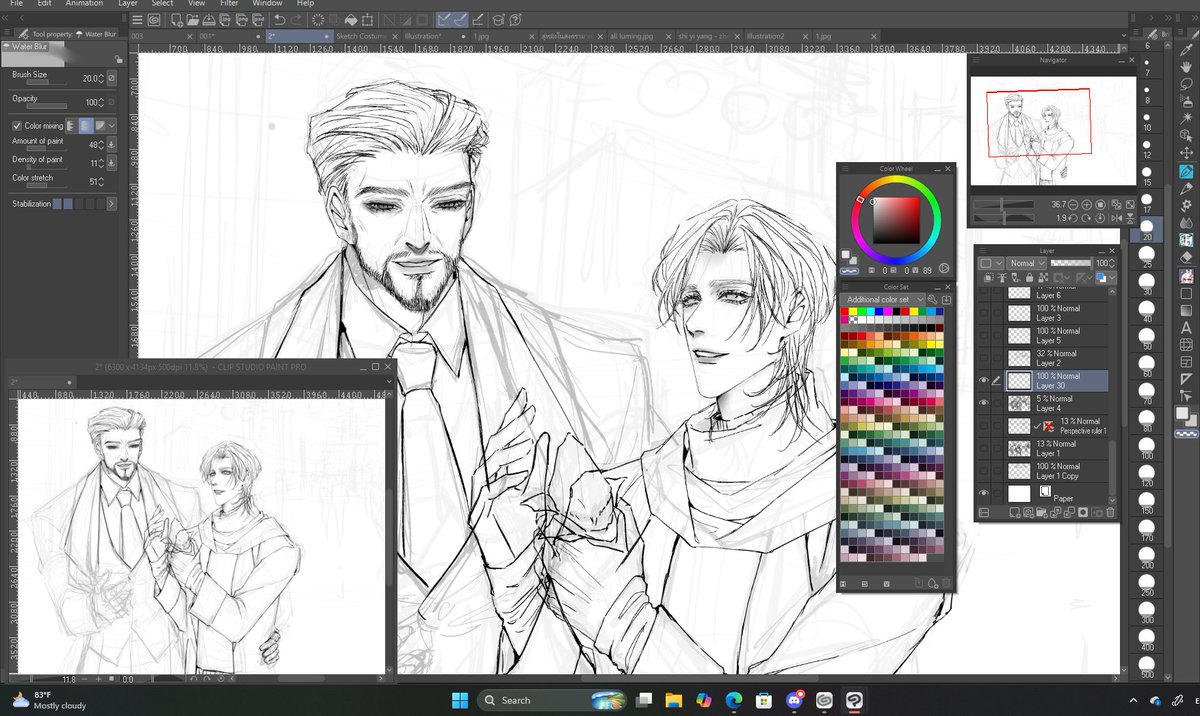The image size is (1200, 716).
Task: Select the Move layer tool
Action: coord(1186,153)
